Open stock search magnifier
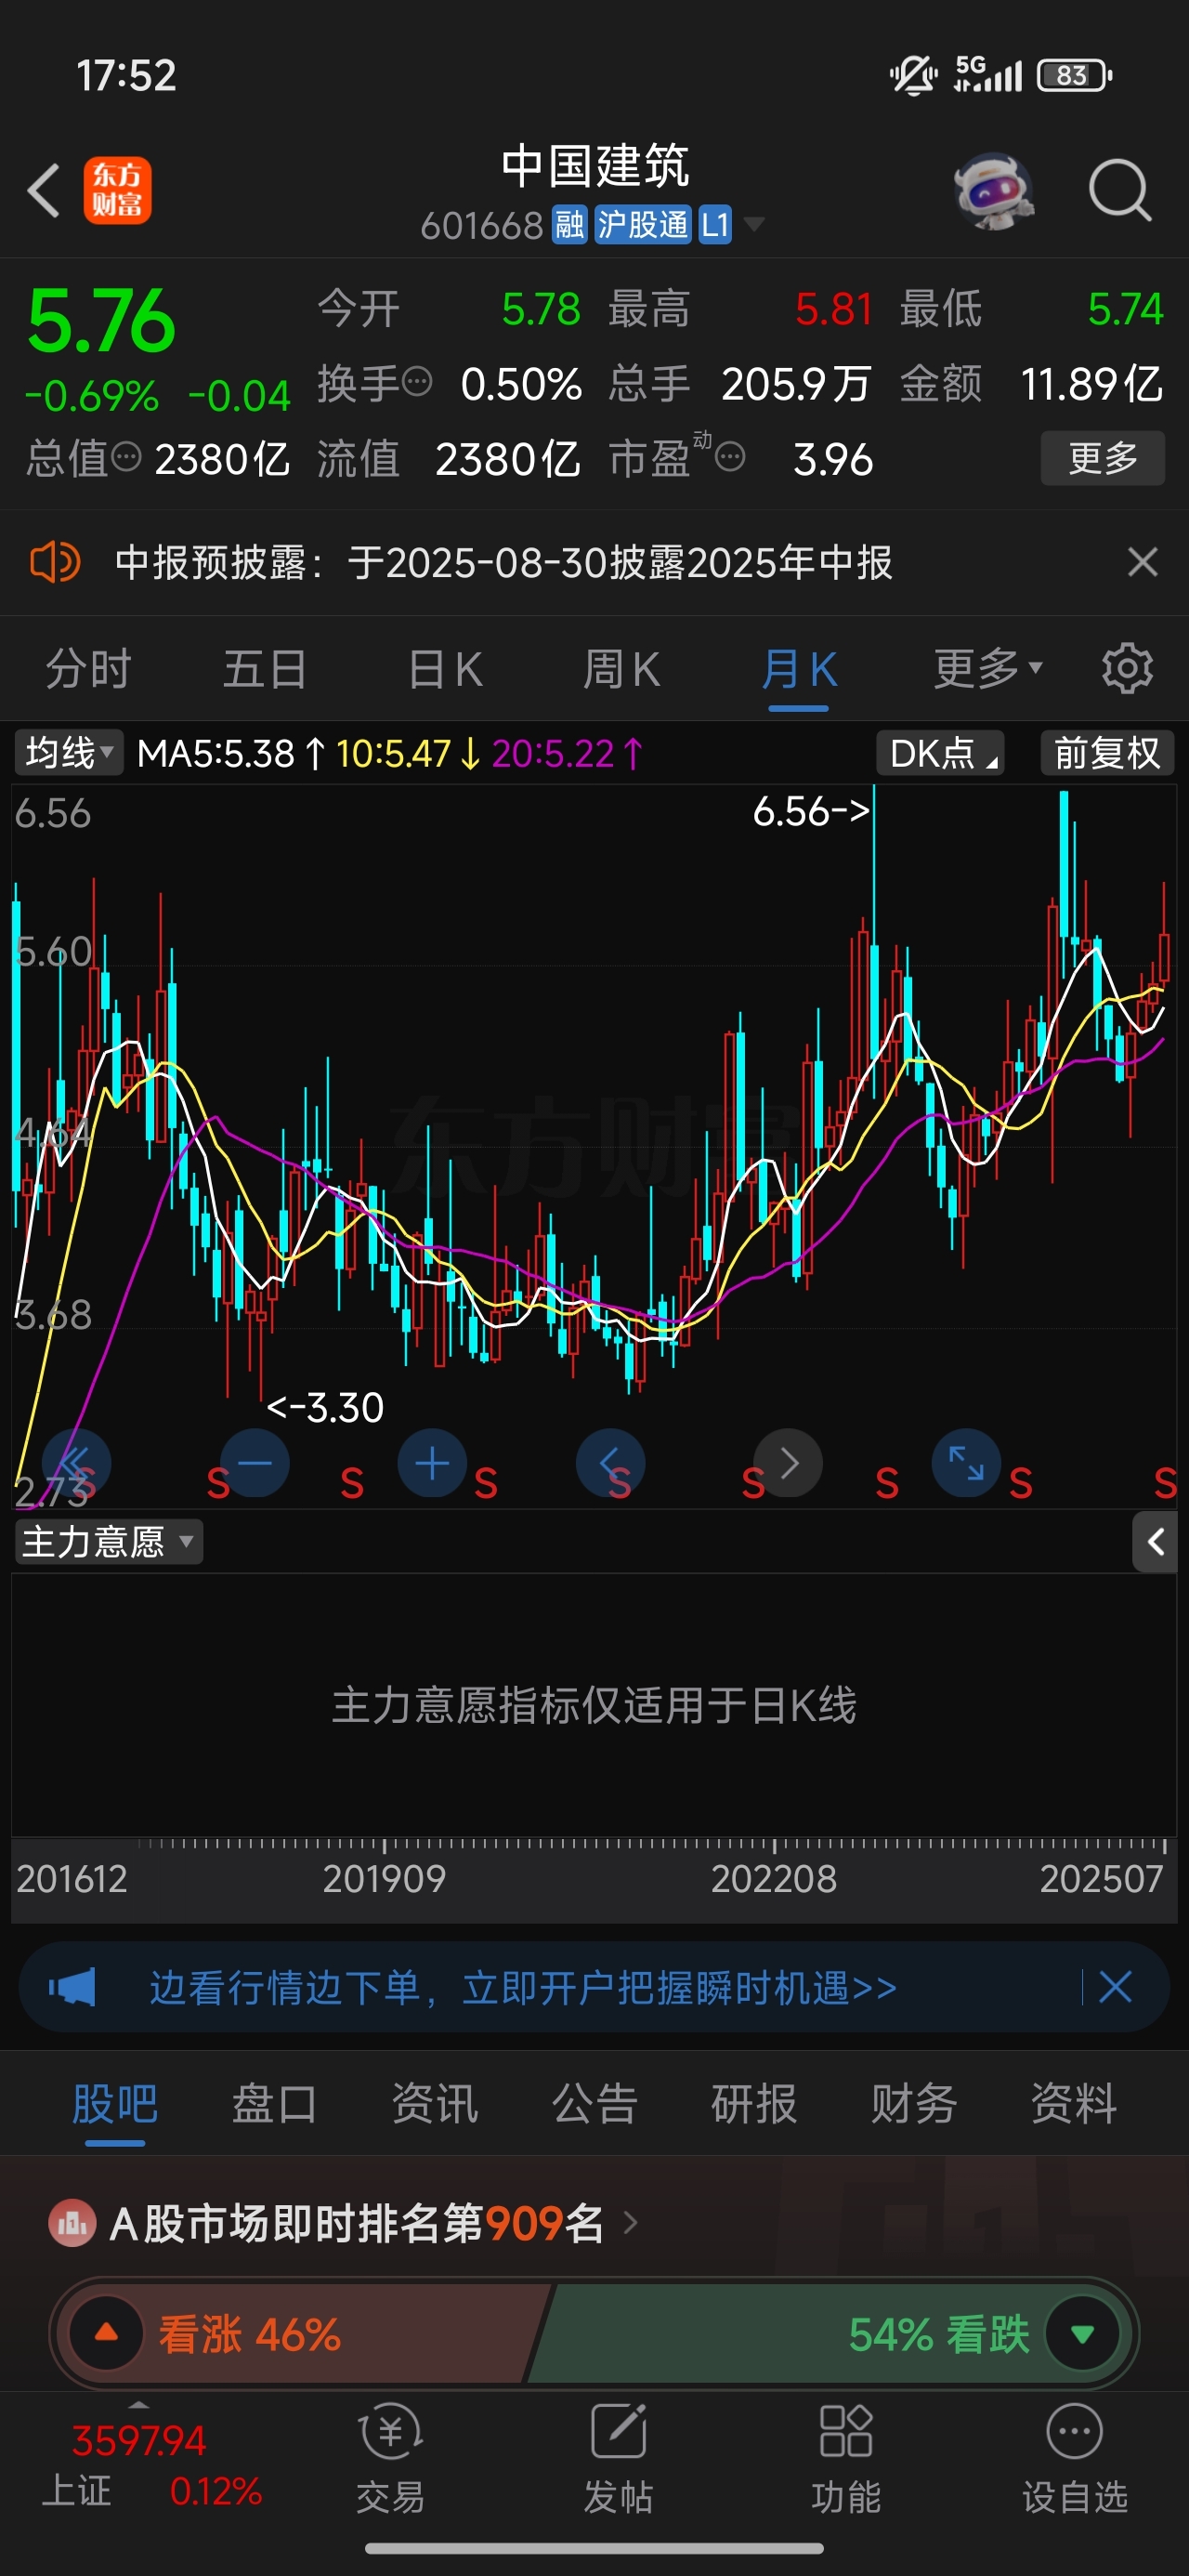The width and height of the screenshot is (1189, 2576). [1119, 189]
